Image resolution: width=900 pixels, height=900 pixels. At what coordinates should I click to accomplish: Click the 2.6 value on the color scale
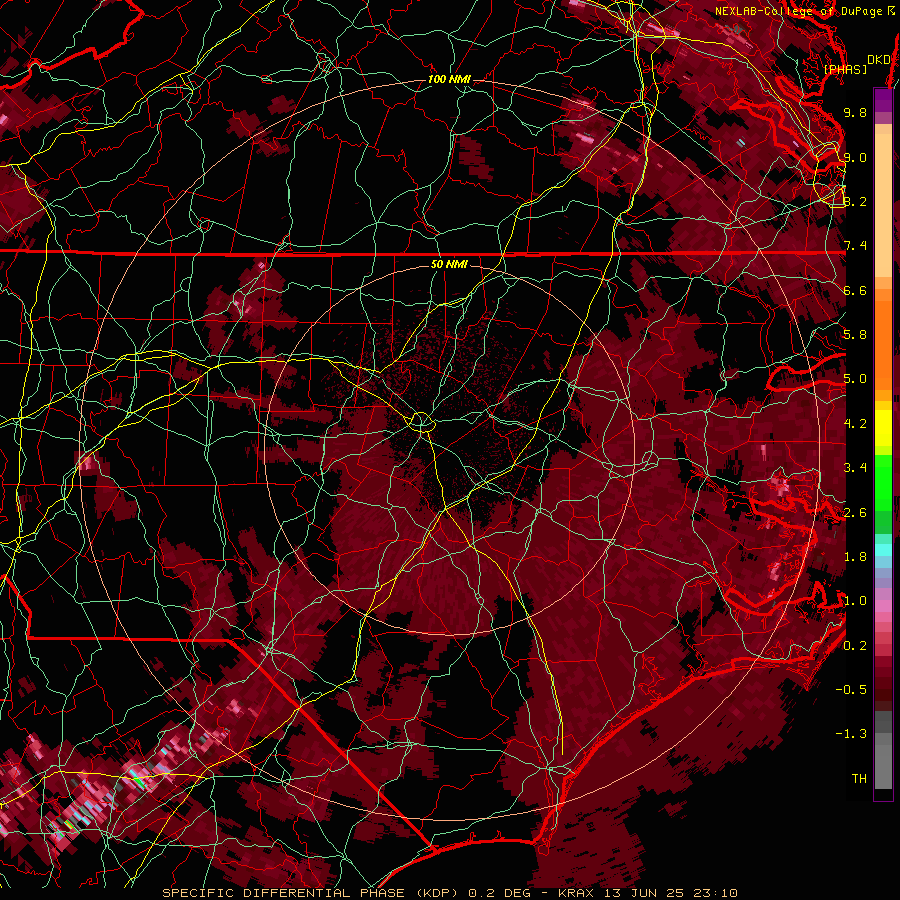[855, 513]
